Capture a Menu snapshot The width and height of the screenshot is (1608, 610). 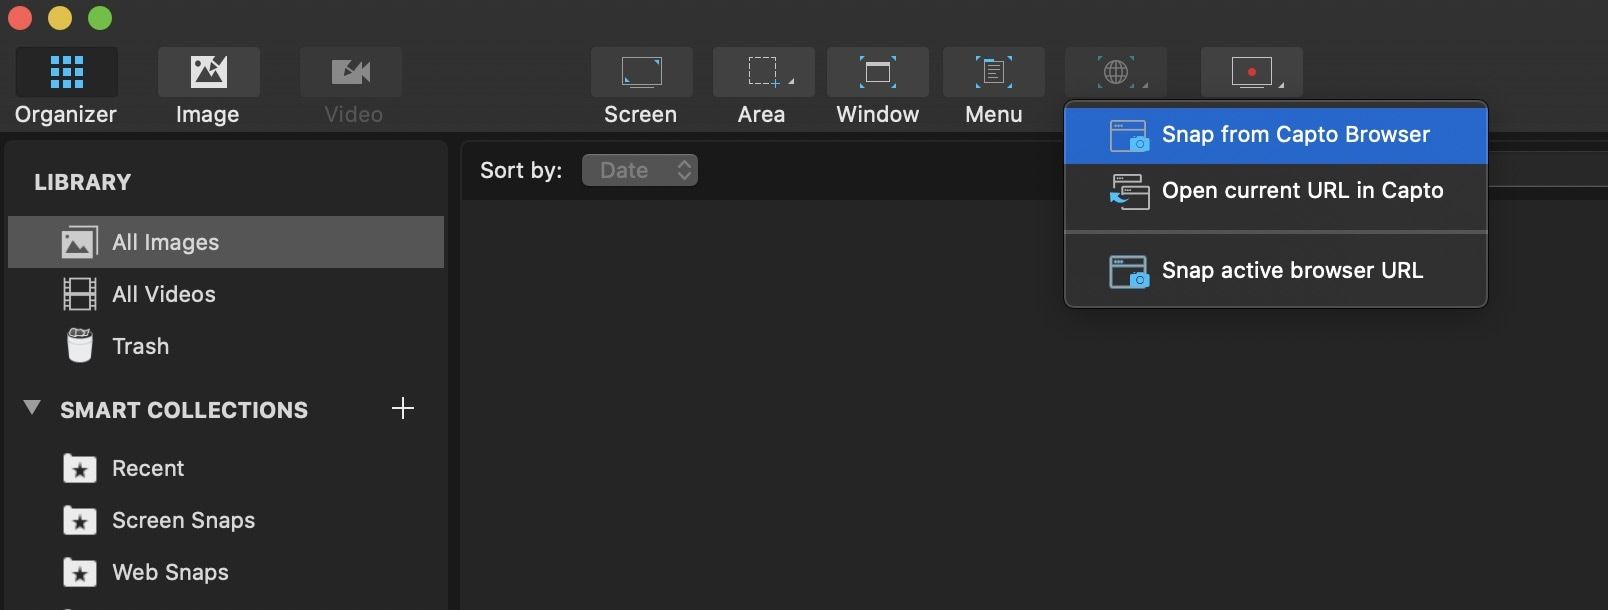click(993, 73)
